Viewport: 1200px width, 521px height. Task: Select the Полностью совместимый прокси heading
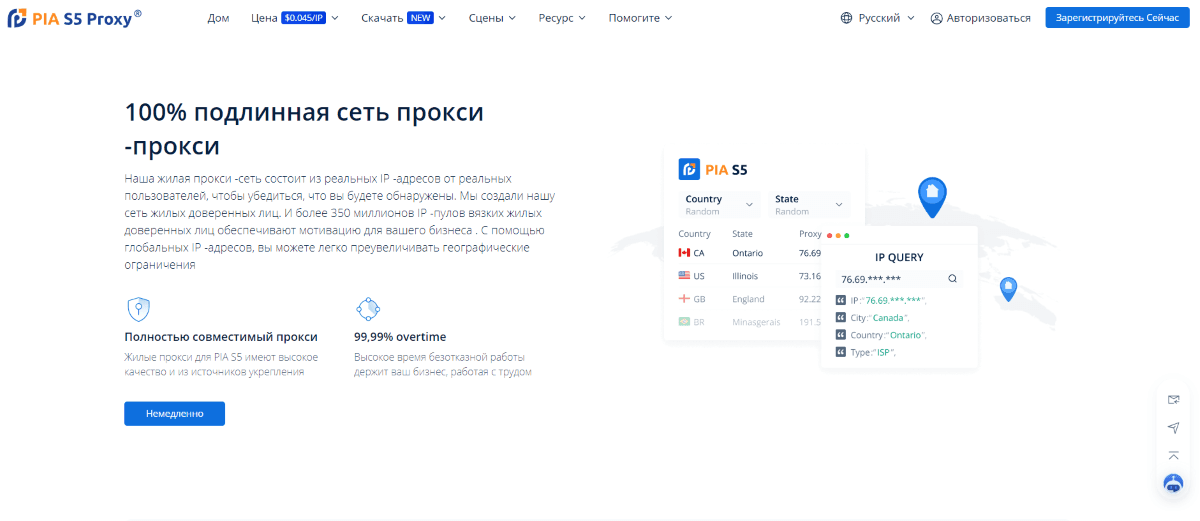click(221, 337)
